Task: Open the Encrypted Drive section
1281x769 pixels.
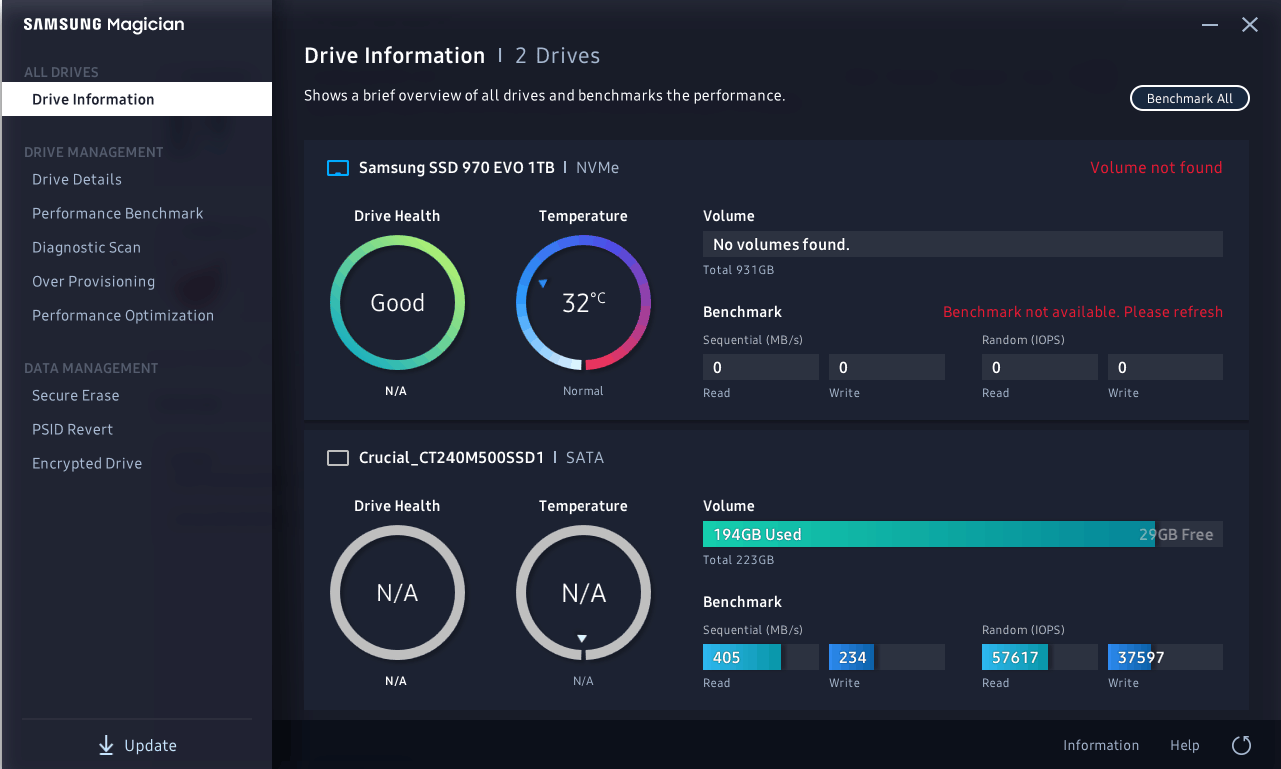Action: [87, 464]
